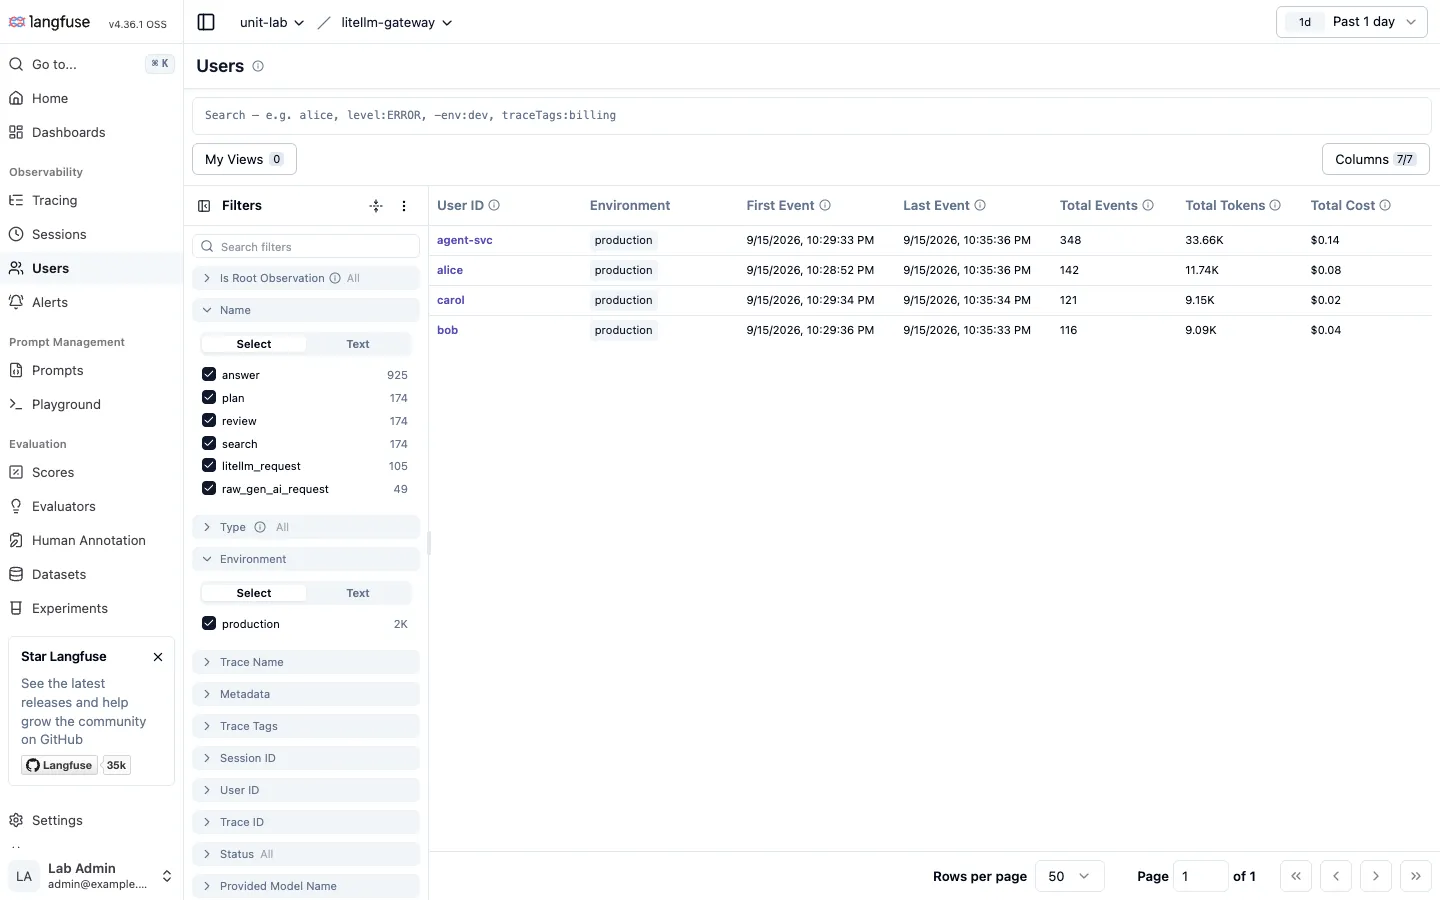
Task: Expand the Metadata filter section
Action: point(306,694)
